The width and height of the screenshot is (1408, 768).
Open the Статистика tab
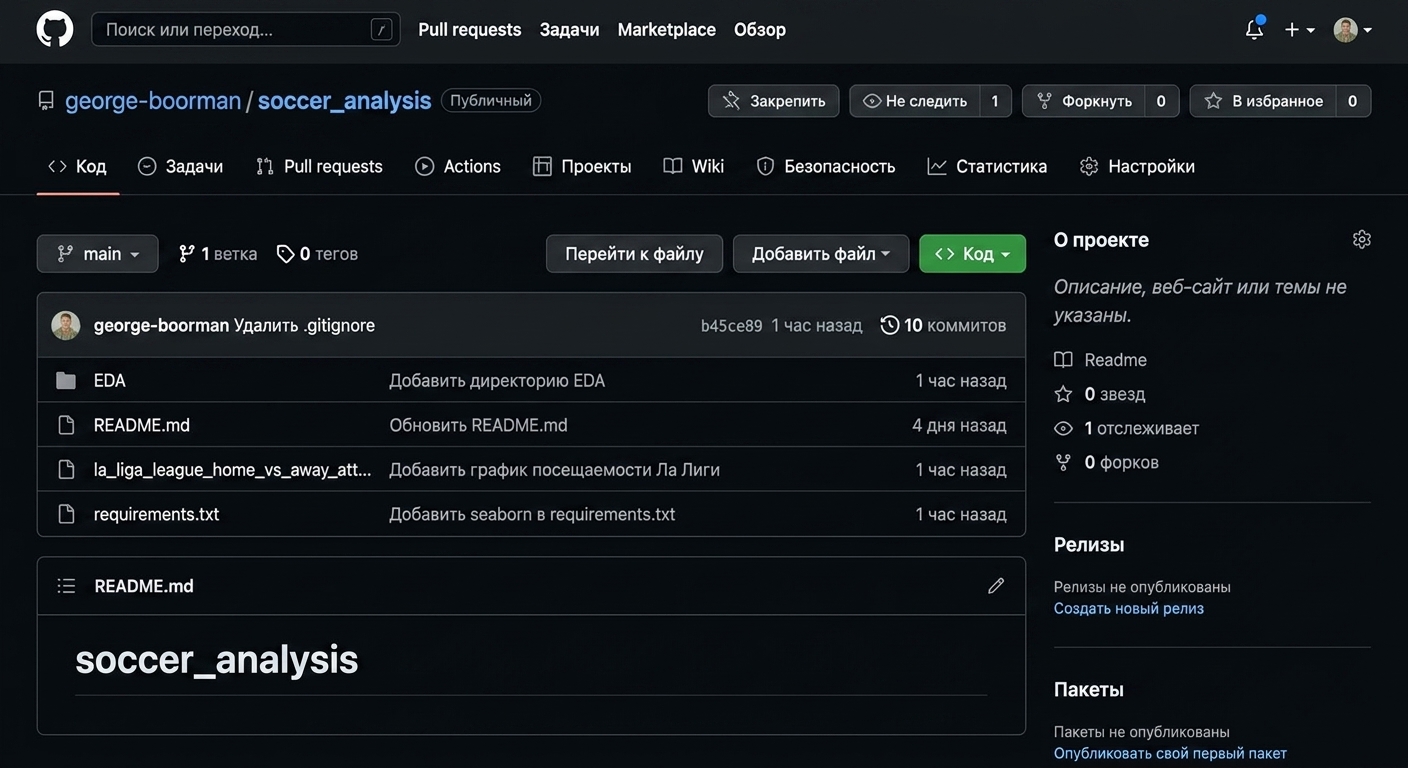(x=987, y=166)
